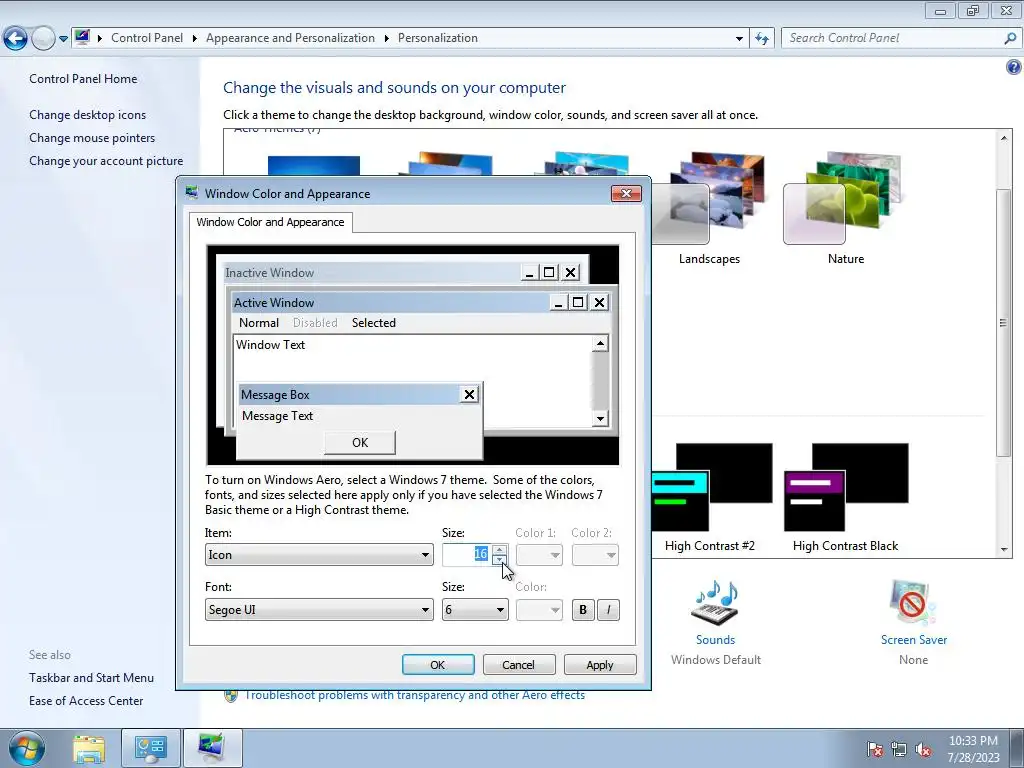Click Inactive Window title bar in preview
This screenshot has height=768, width=1024.
point(372,272)
